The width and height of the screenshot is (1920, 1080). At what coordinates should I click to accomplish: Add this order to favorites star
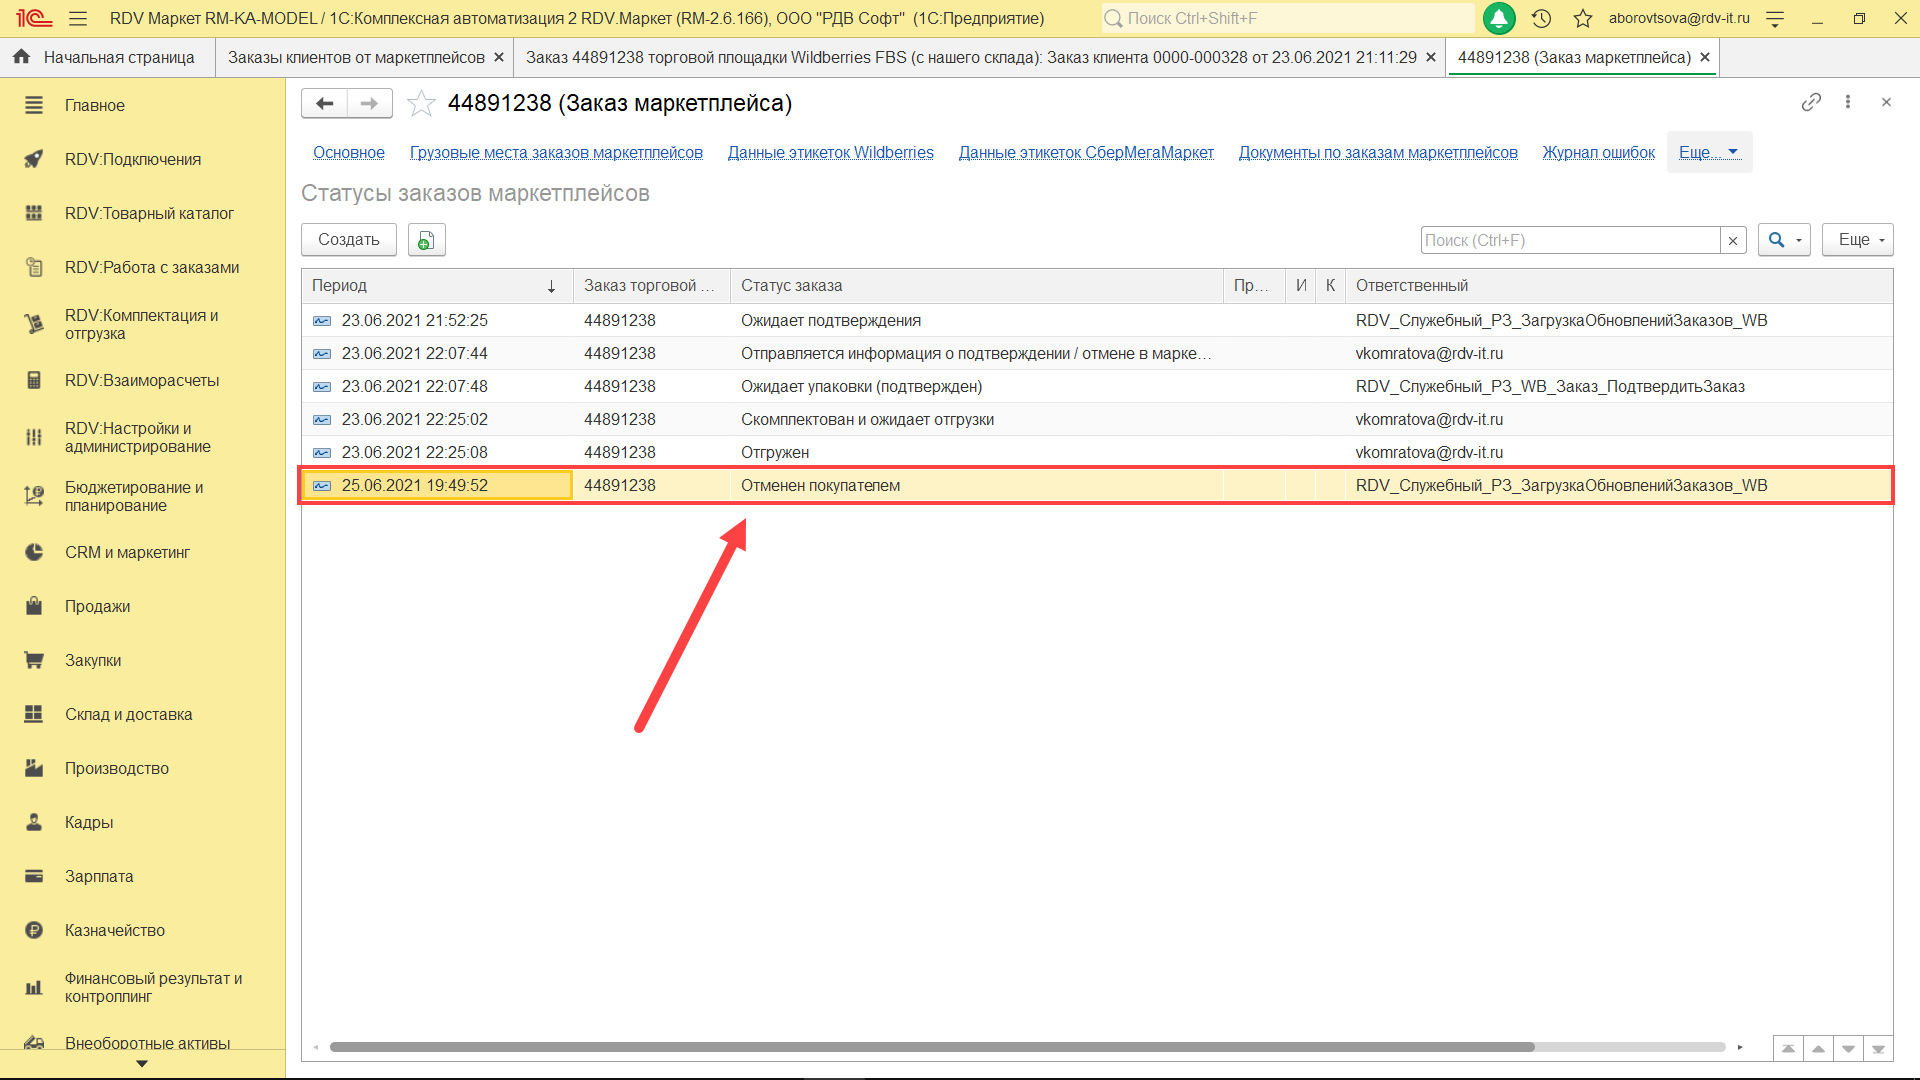coord(421,103)
